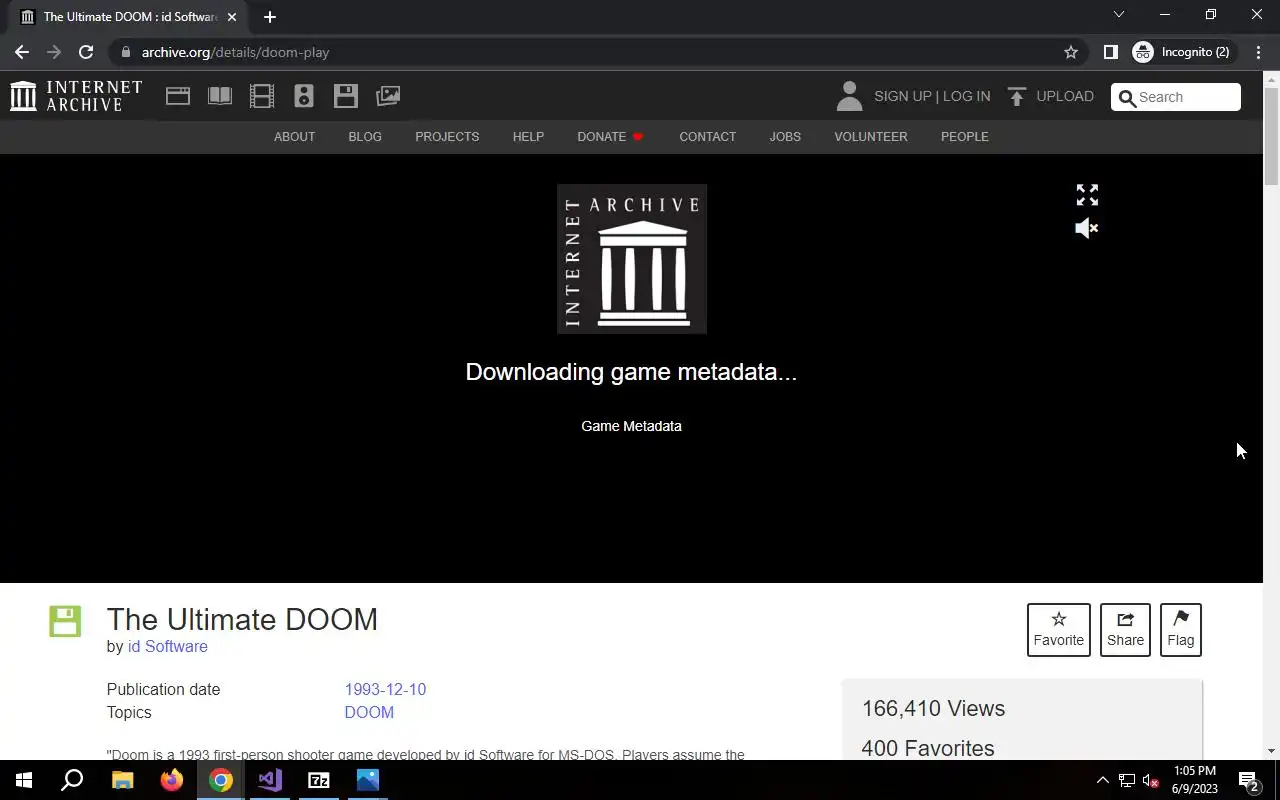
Task: Toggle the browser side panel
Action: (x=1110, y=52)
